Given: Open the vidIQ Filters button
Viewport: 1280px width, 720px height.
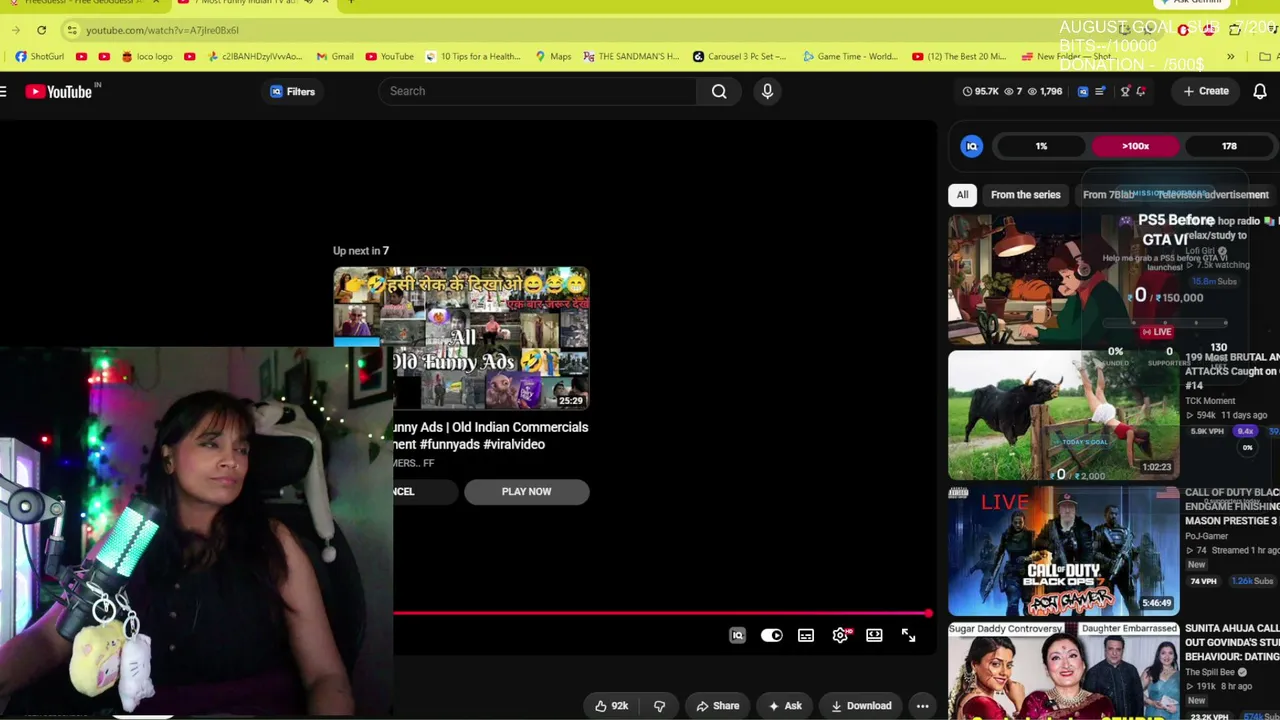Looking at the screenshot, I should pyautogui.click(x=293, y=91).
